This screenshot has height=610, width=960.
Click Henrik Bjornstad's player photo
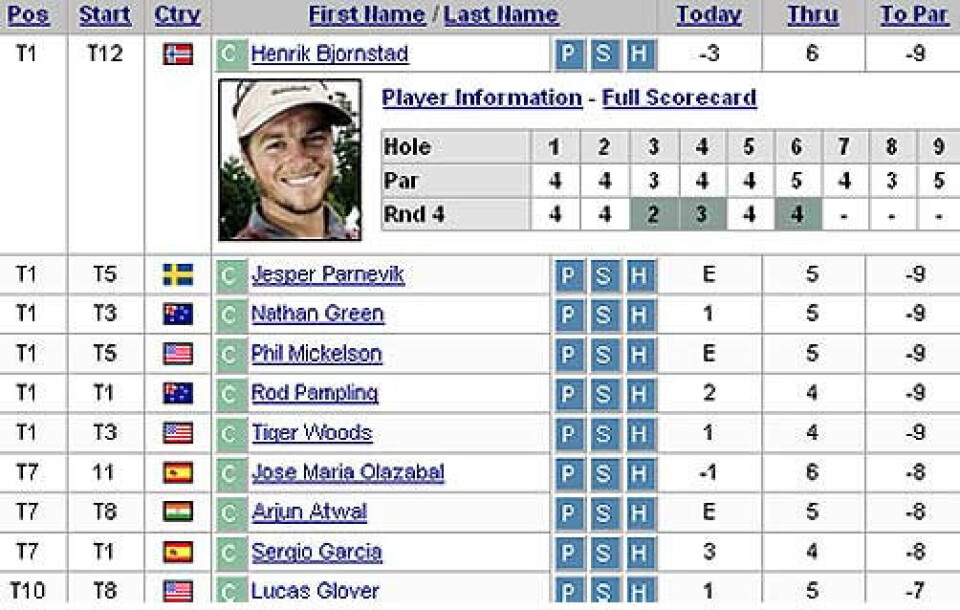290,160
